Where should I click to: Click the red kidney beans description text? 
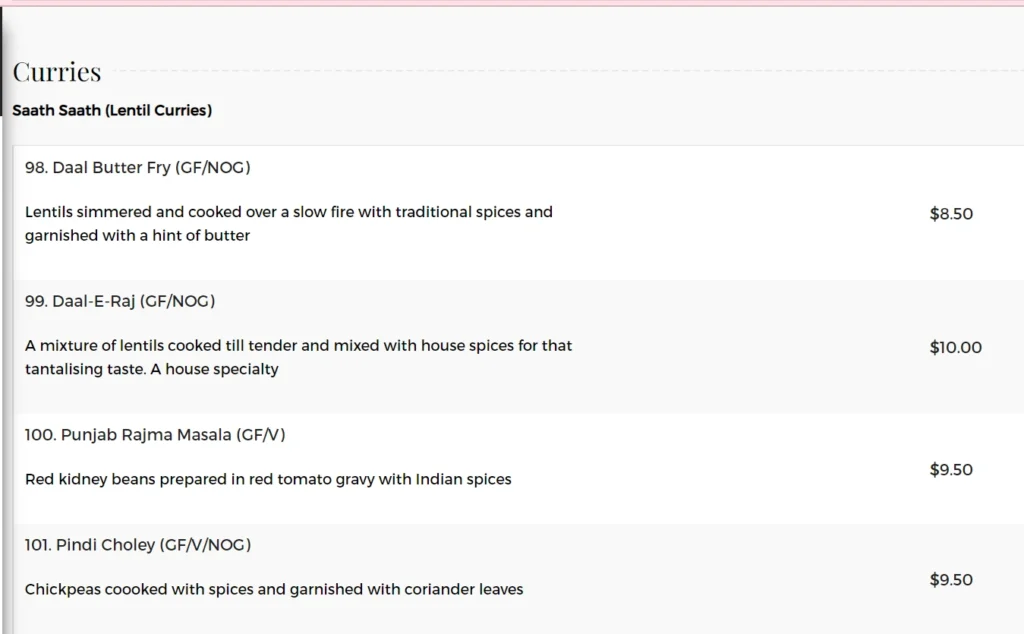268,479
